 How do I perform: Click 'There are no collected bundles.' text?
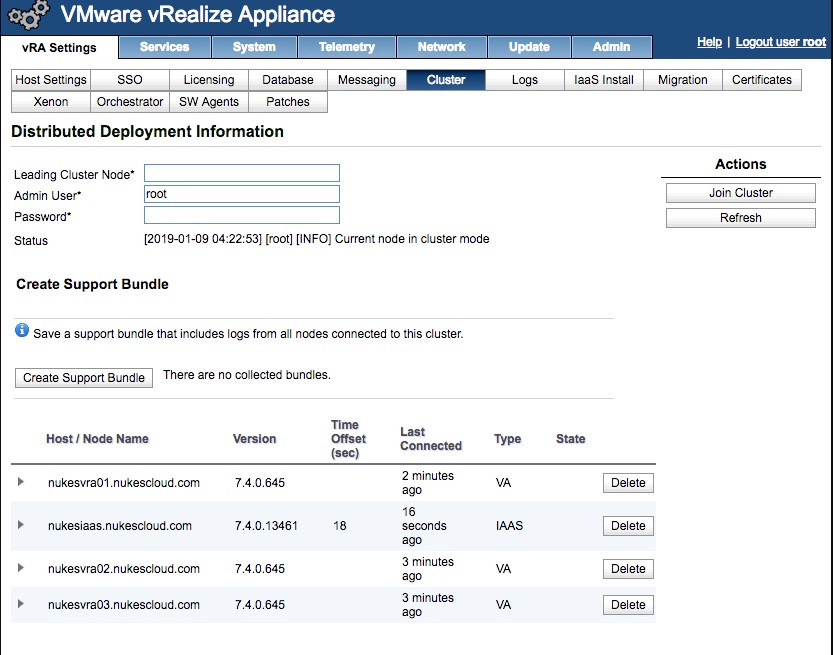(x=247, y=375)
